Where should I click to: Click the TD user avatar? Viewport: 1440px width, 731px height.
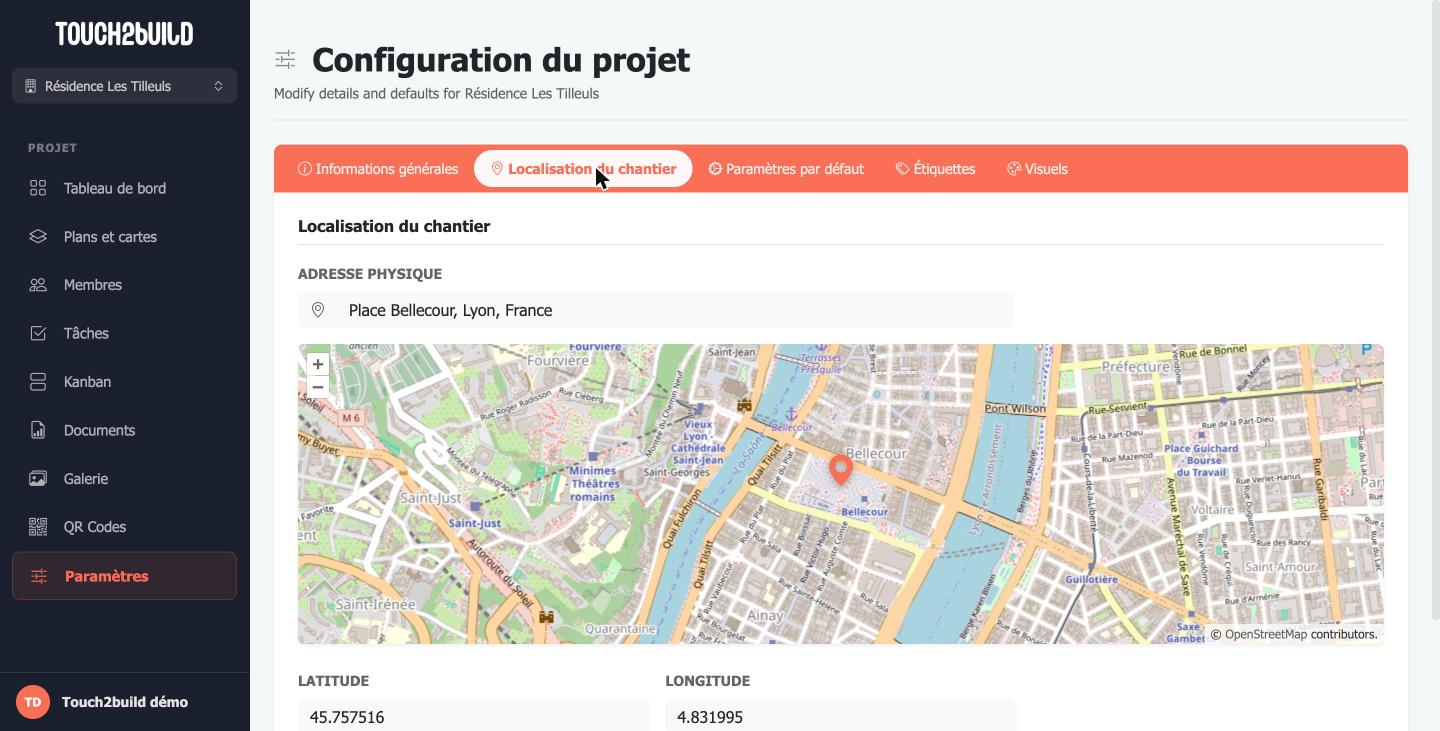coord(33,702)
